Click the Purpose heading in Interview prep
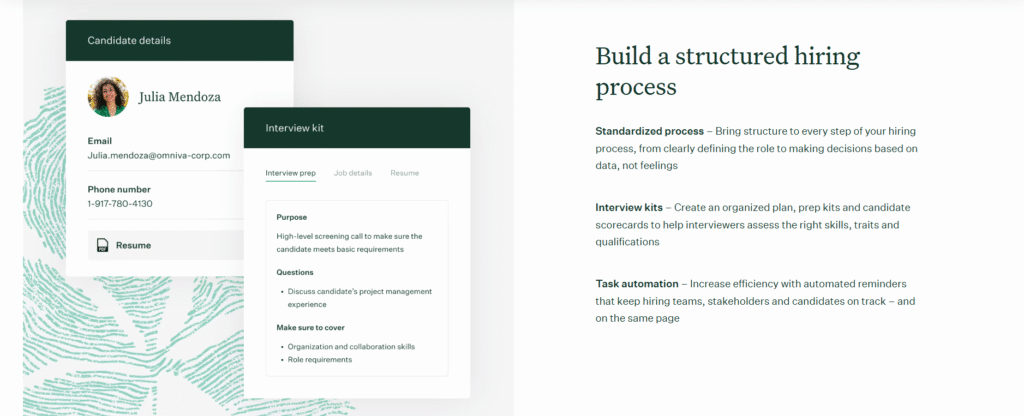Viewport: 1024px width, 416px height. pos(291,217)
